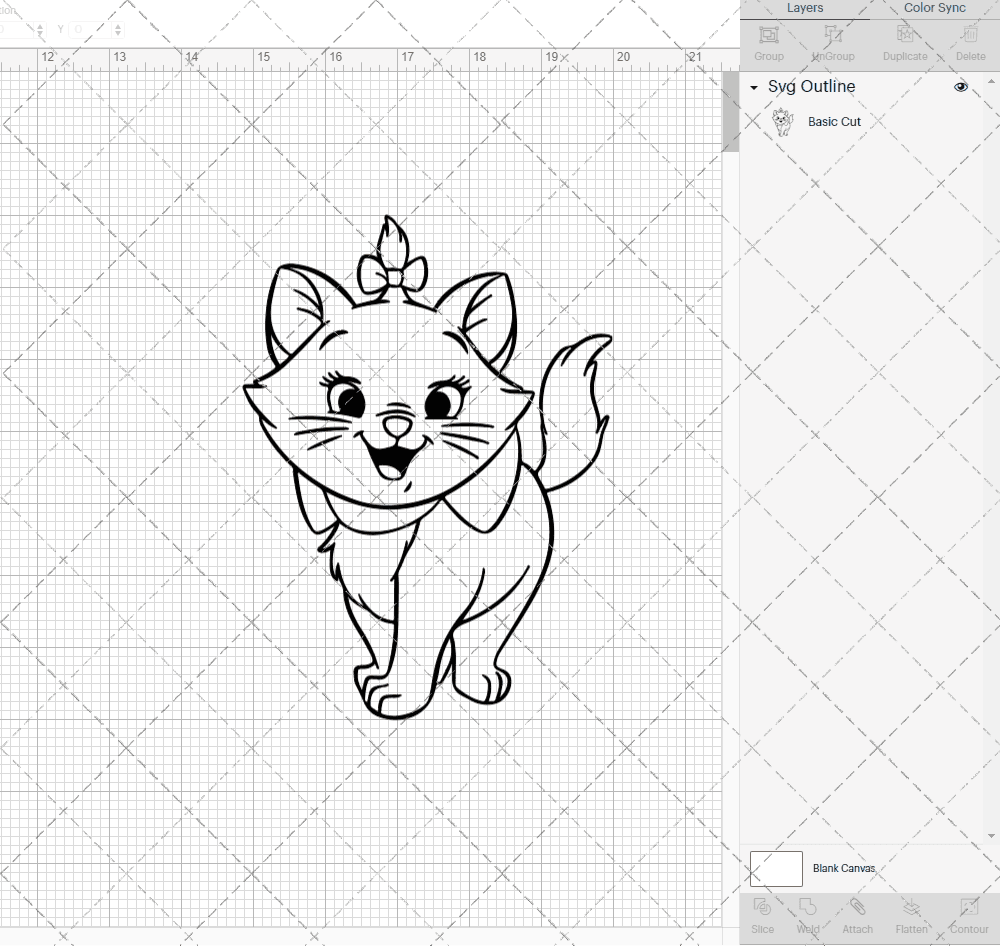Click the Delete trash icon
This screenshot has width=1000, height=946.
click(970, 34)
